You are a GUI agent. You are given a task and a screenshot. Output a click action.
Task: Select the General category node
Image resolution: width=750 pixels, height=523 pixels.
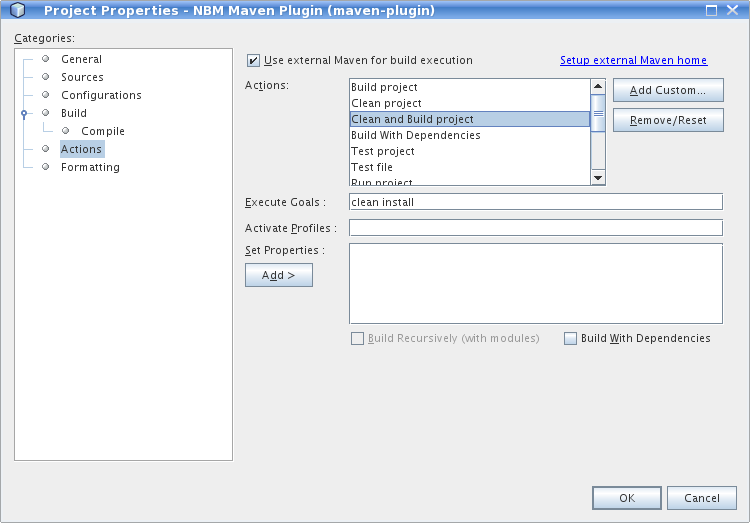click(81, 59)
